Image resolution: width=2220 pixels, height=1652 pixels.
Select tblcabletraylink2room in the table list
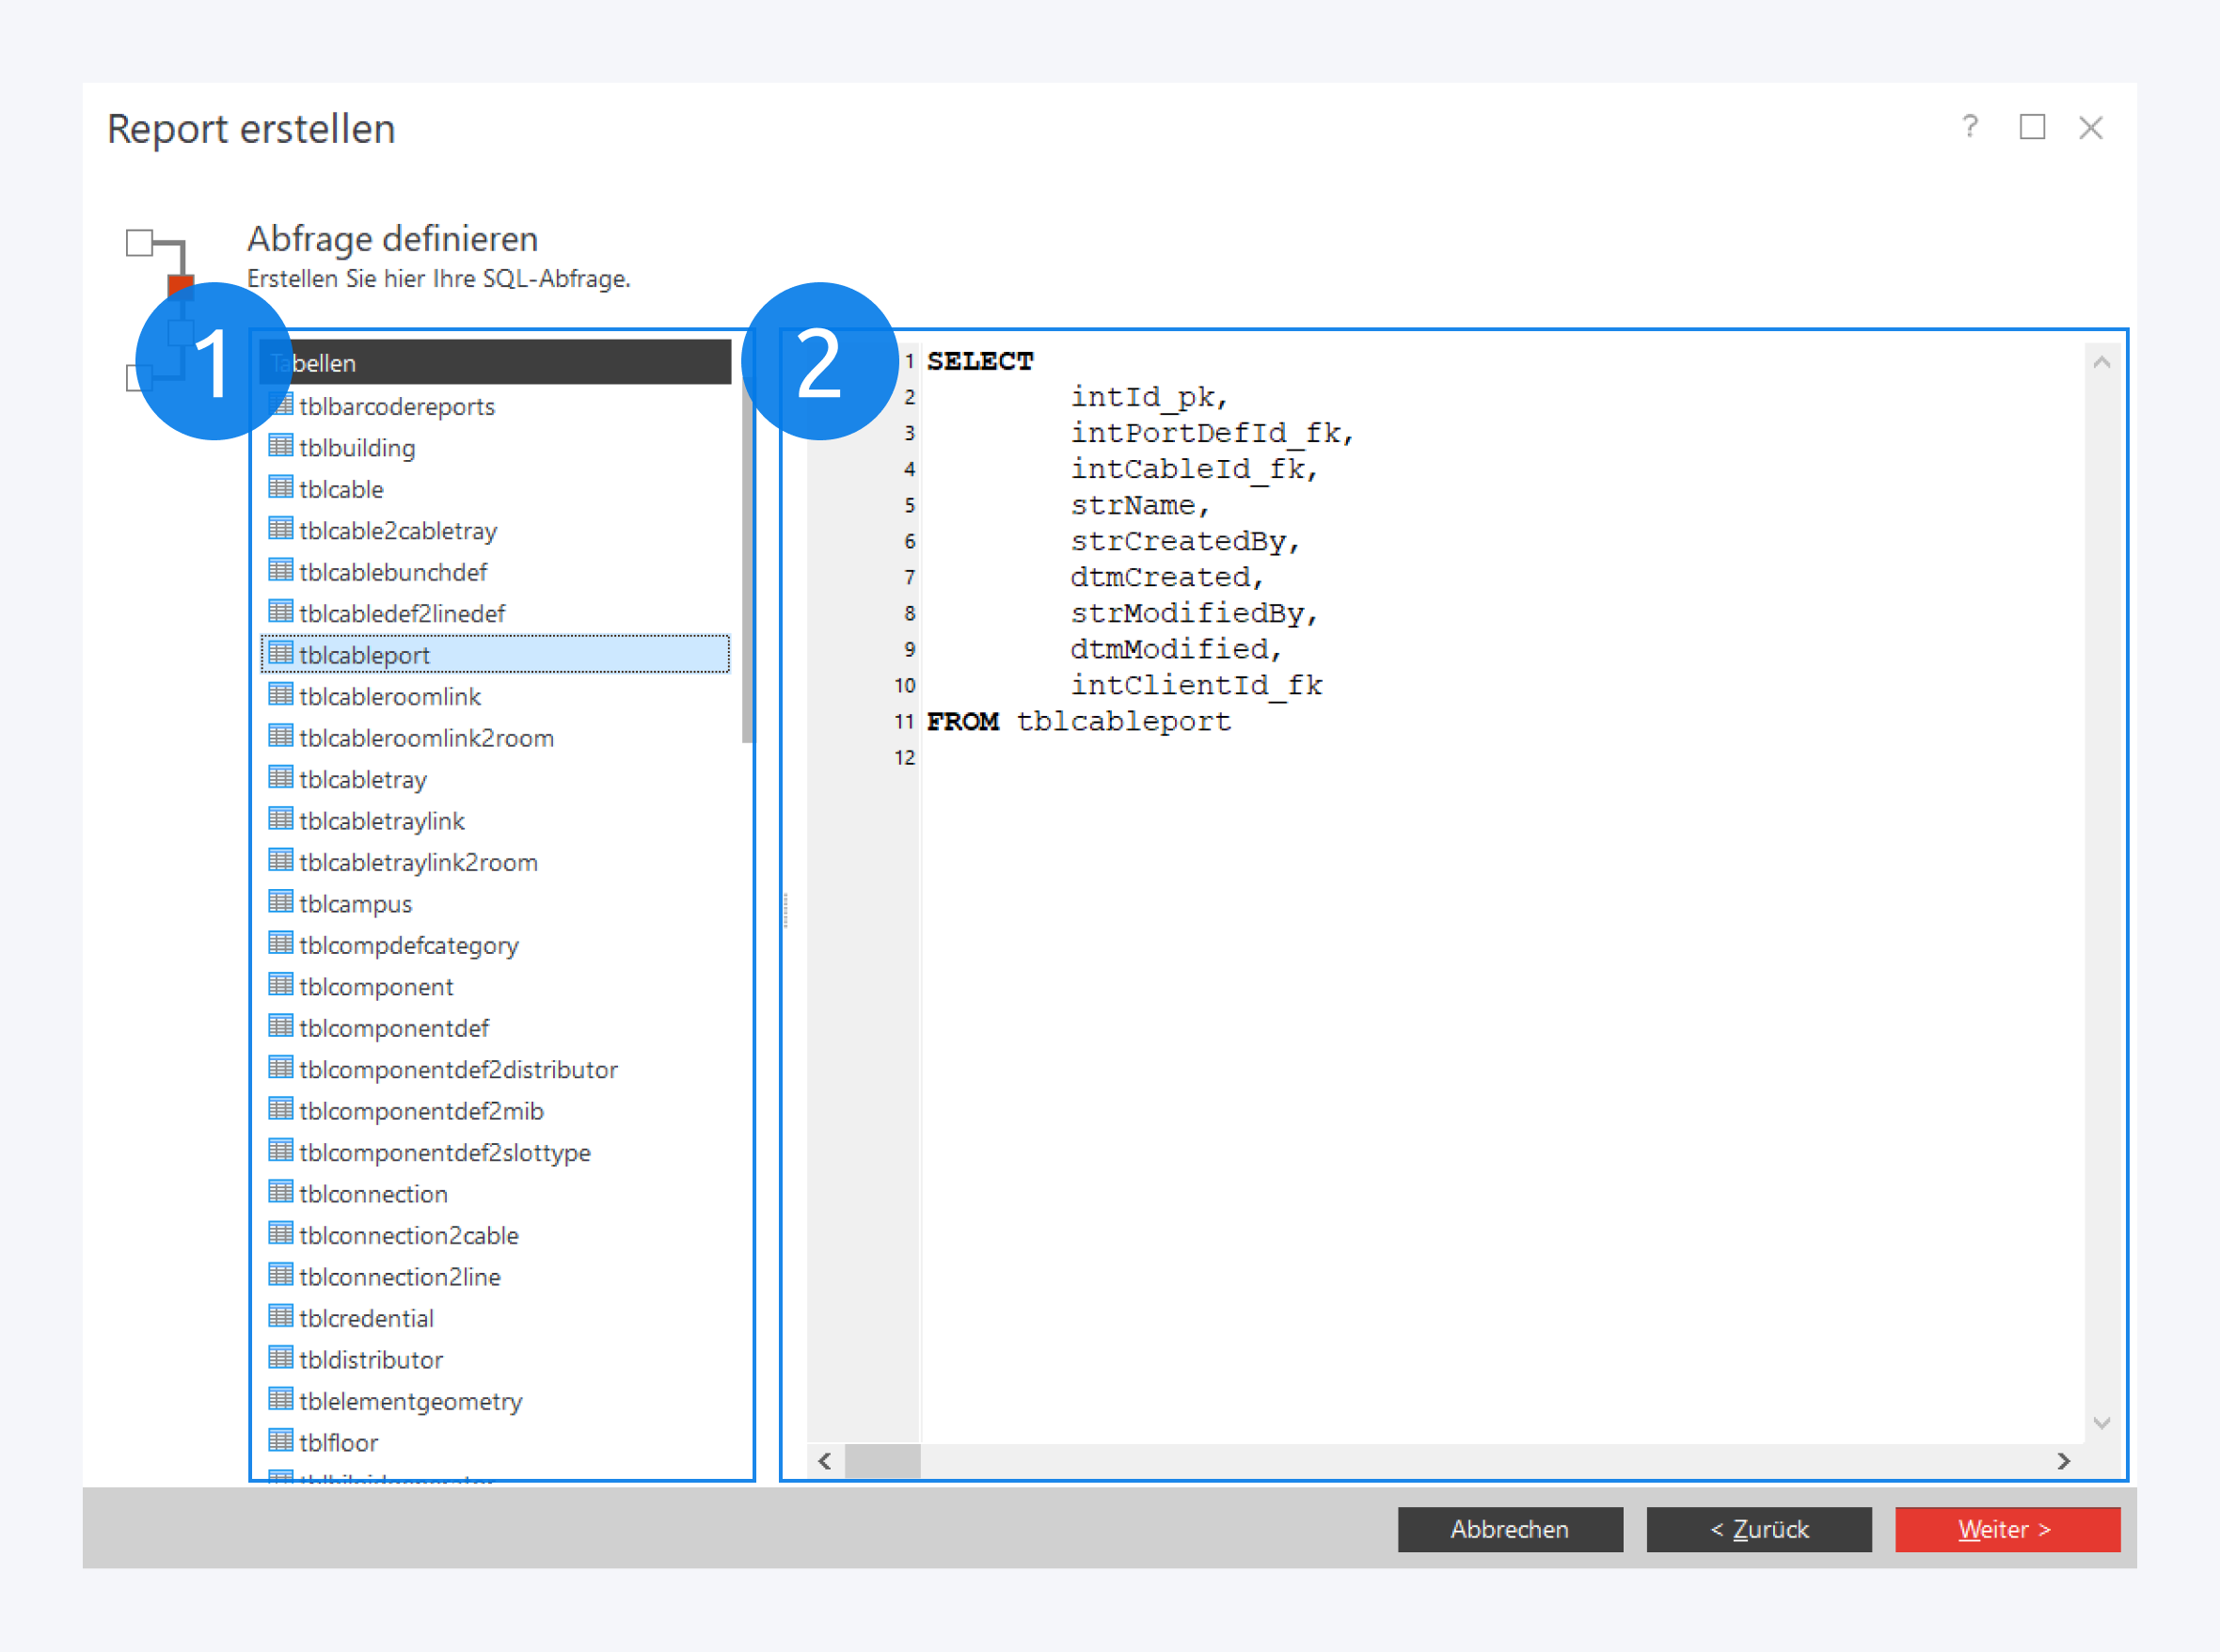pyautogui.click(x=418, y=862)
